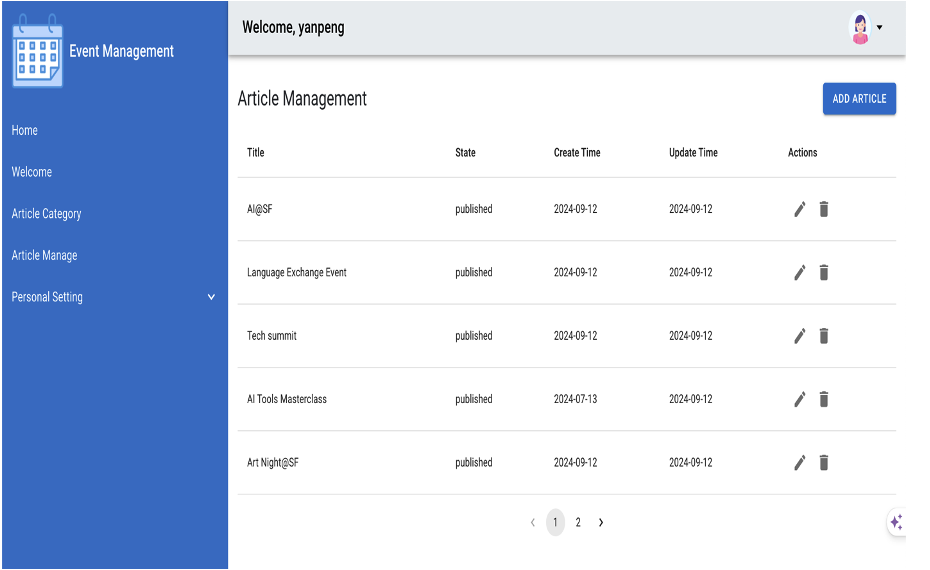The image size is (930, 570).
Task: Navigate to Home in sidebar
Action: [25, 131]
